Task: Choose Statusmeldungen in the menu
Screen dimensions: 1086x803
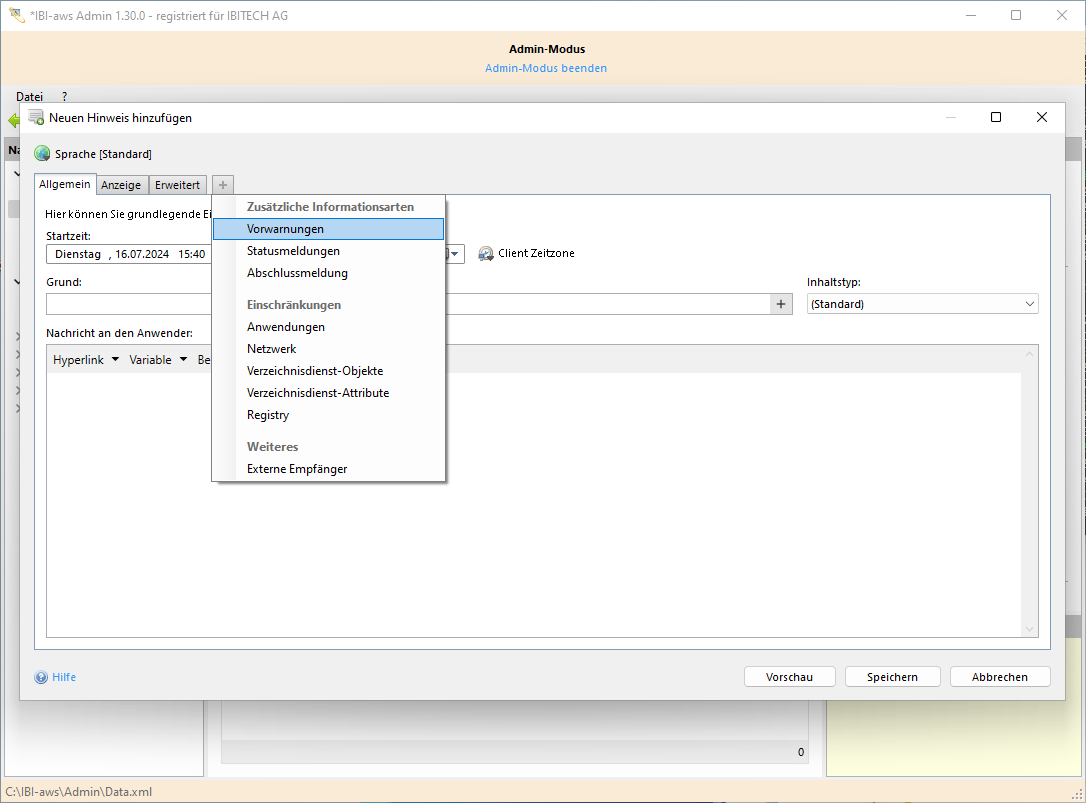Action: click(x=293, y=251)
